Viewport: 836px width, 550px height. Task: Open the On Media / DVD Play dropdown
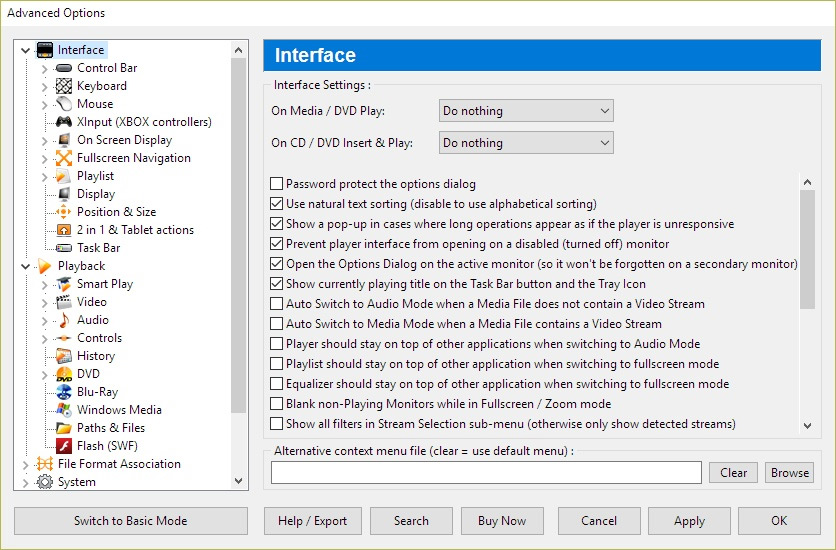coord(526,111)
